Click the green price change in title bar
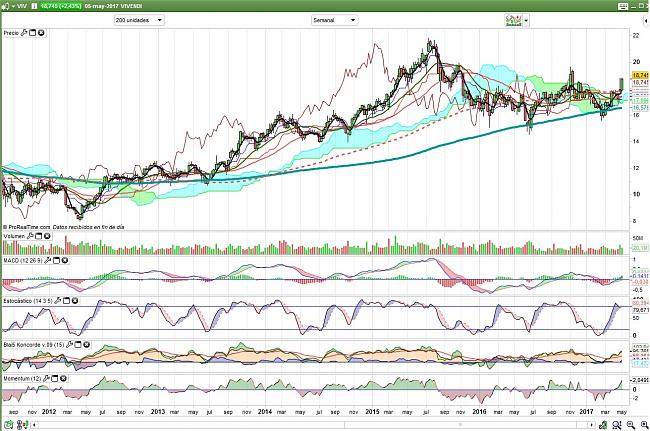The height and width of the screenshot is (431, 650). point(61,6)
